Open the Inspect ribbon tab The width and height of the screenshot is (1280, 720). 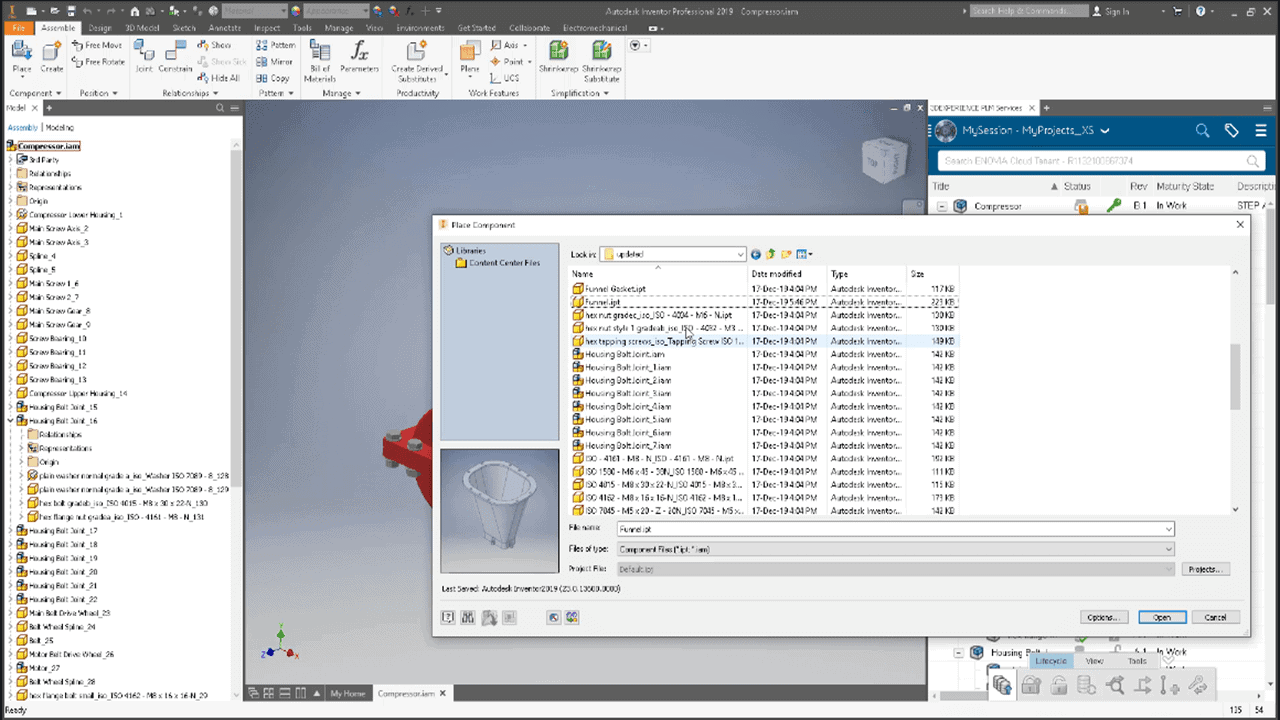267,28
